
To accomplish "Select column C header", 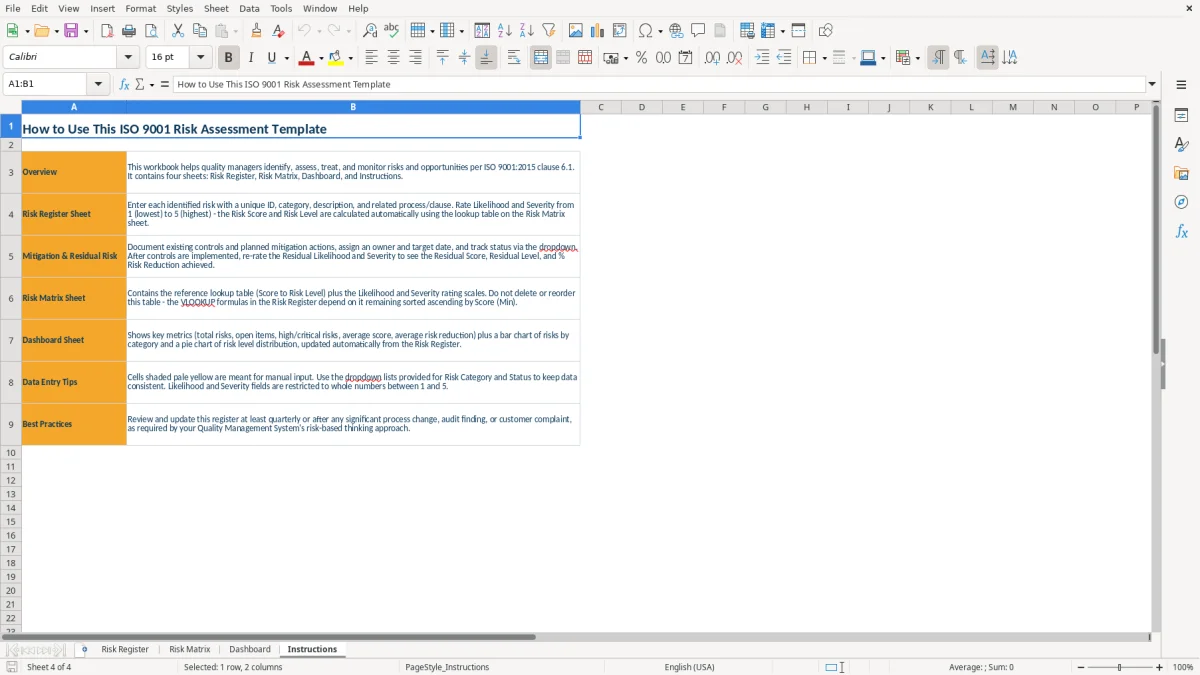I will (x=600, y=107).
